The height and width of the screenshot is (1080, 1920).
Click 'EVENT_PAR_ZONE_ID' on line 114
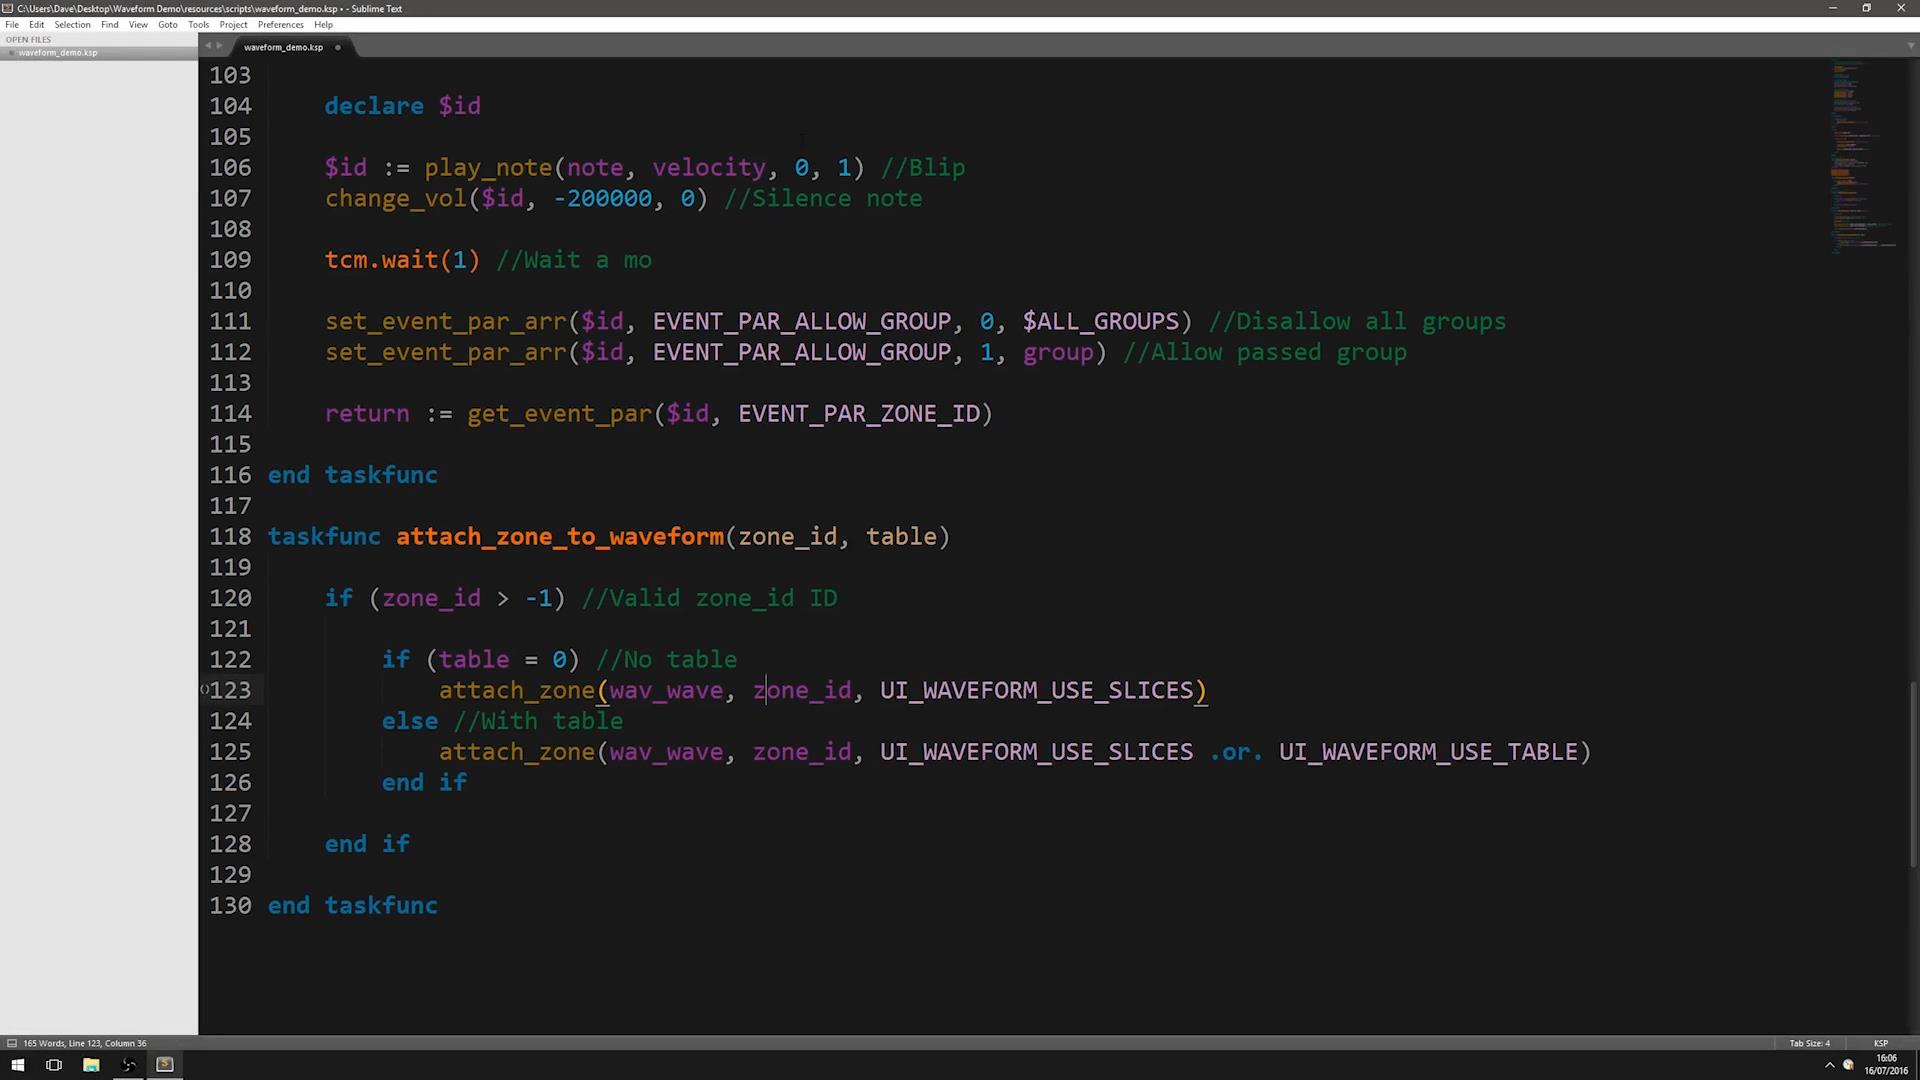(x=859, y=414)
